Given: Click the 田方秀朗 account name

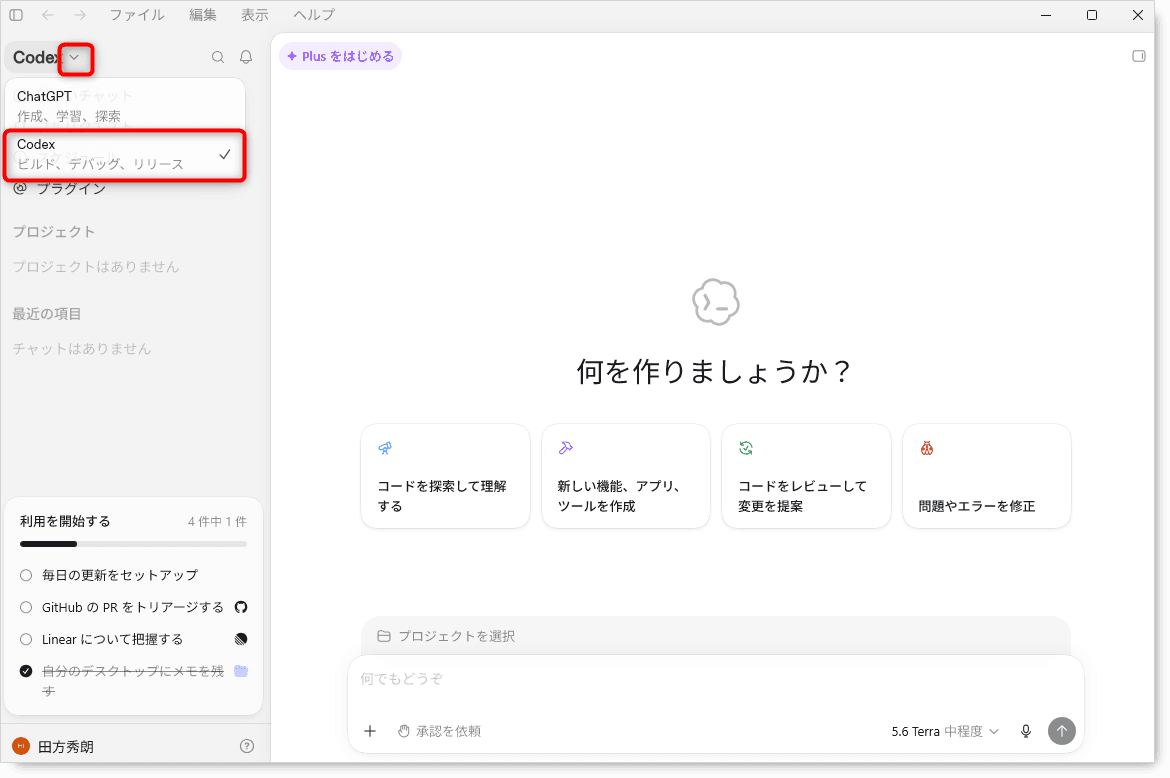Looking at the screenshot, I should click(x=66, y=747).
